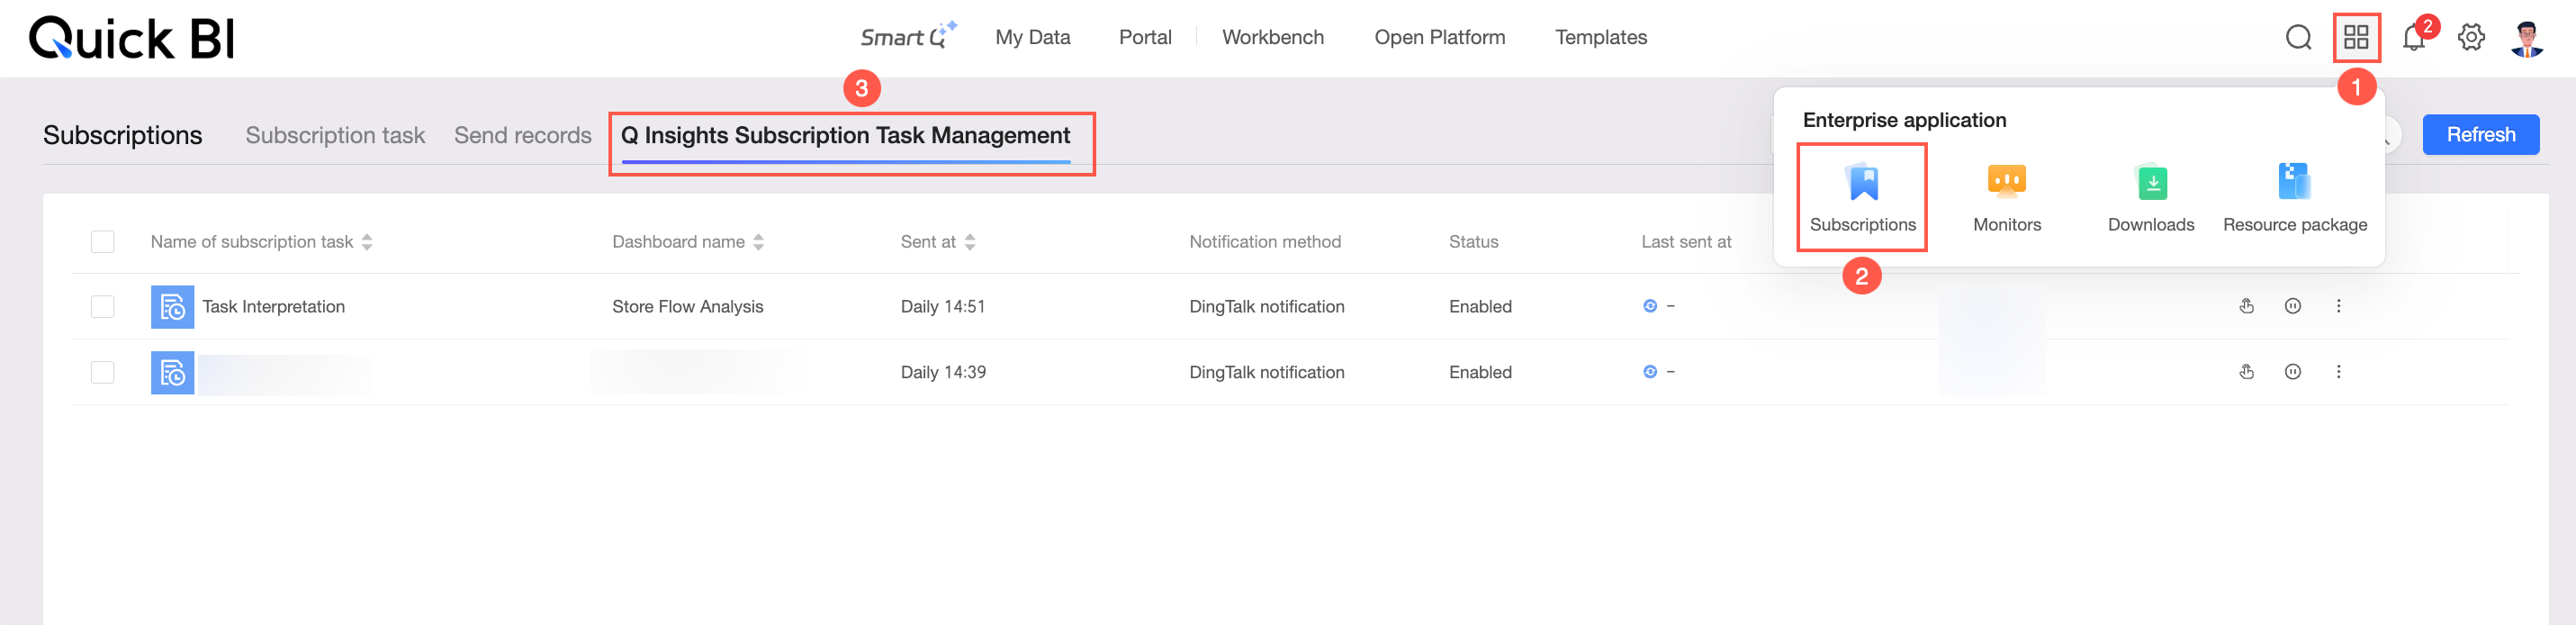
Task: Open Subscriptions in Enterprise application panel
Action: pyautogui.click(x=1862, y=198)
